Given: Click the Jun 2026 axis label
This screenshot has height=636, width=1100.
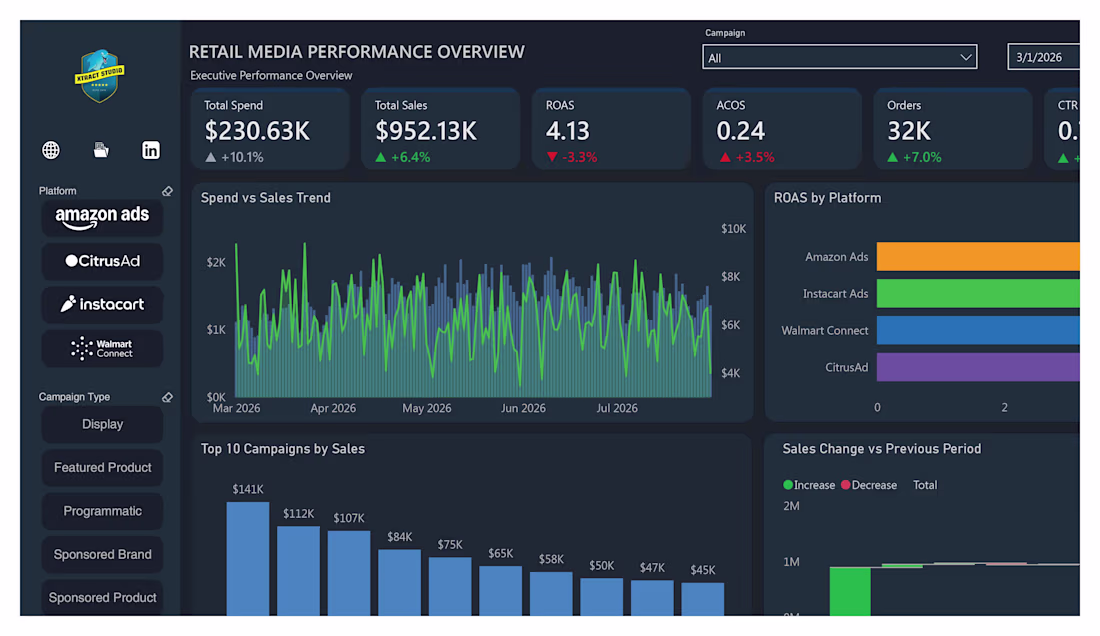Looking at the screenshot, I should [x=523, y=408].
